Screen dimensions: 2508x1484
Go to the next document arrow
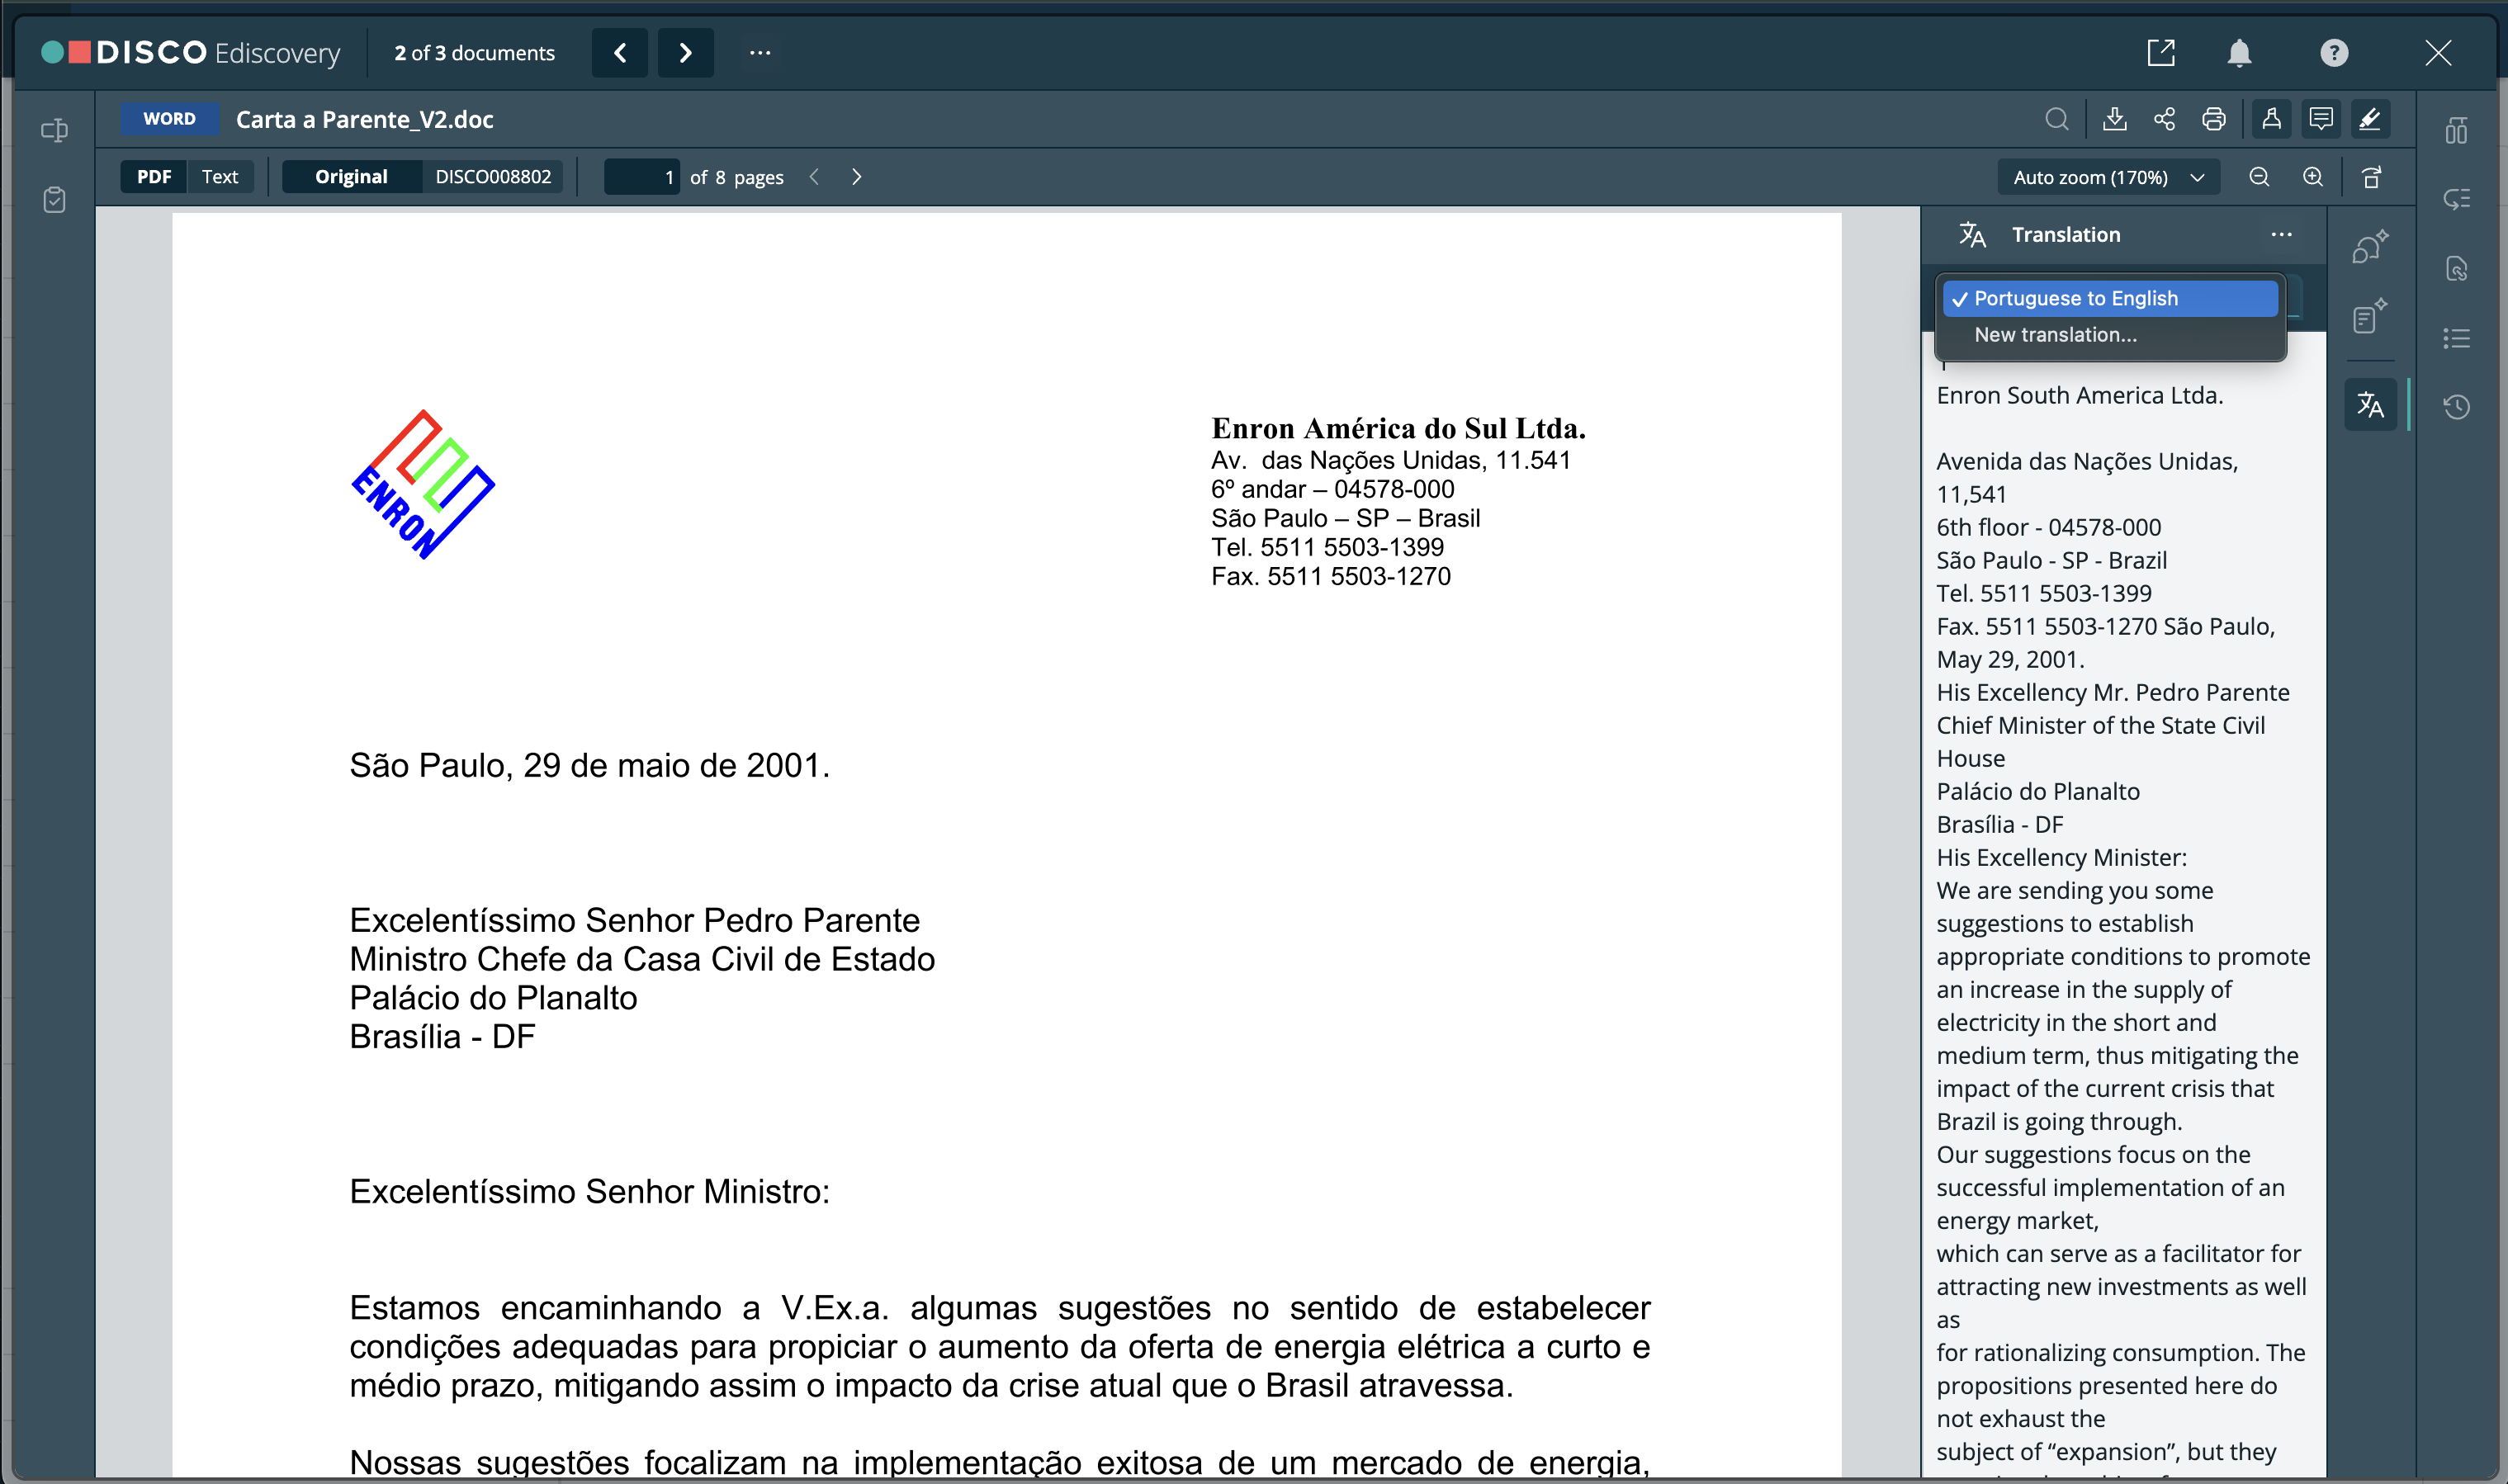(x=685, y=53)
